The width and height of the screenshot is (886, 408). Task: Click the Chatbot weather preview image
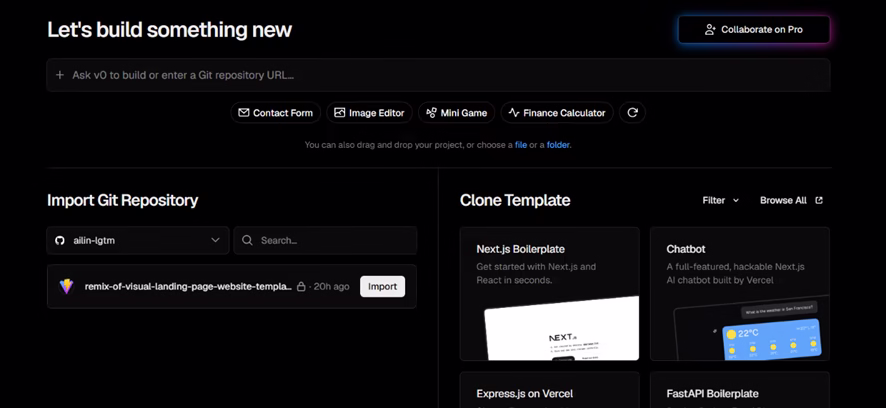751,328
